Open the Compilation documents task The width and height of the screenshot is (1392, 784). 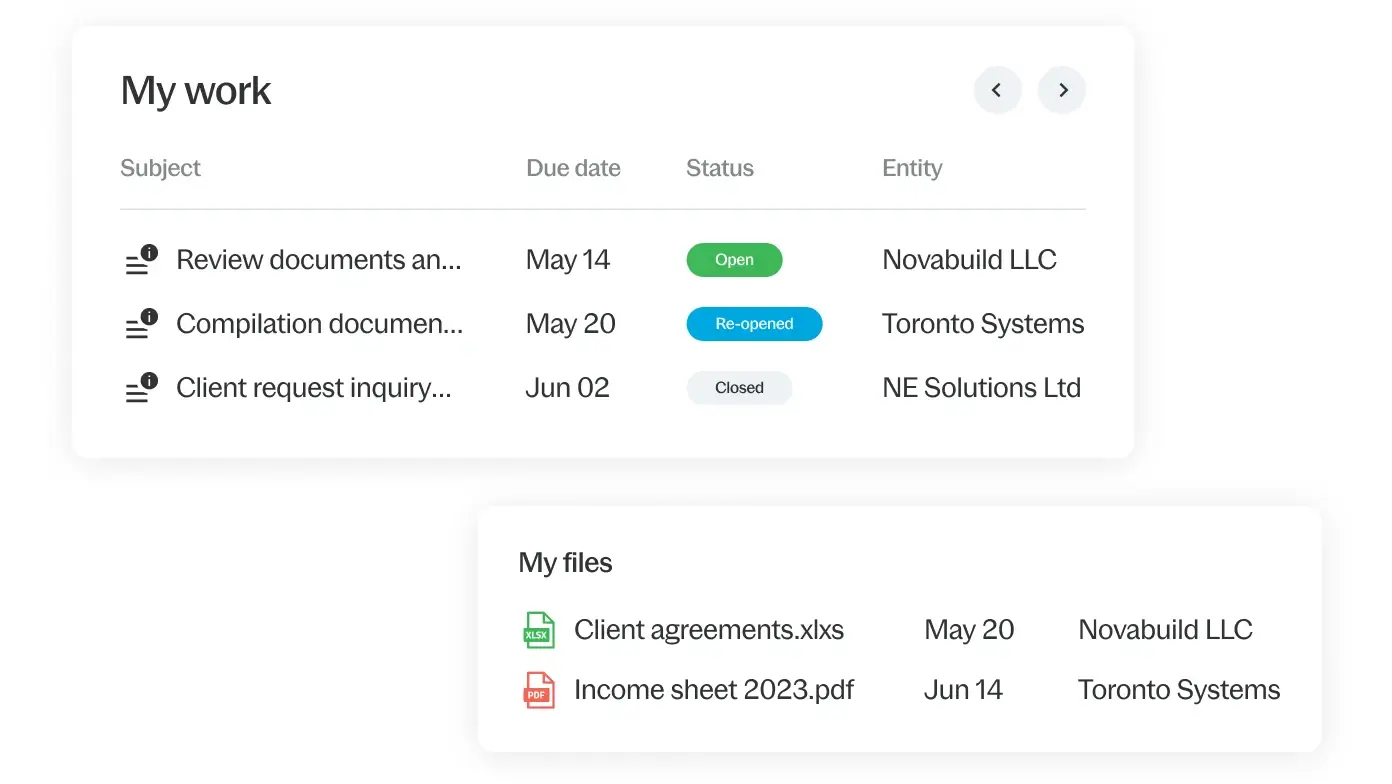coord(320,324)
